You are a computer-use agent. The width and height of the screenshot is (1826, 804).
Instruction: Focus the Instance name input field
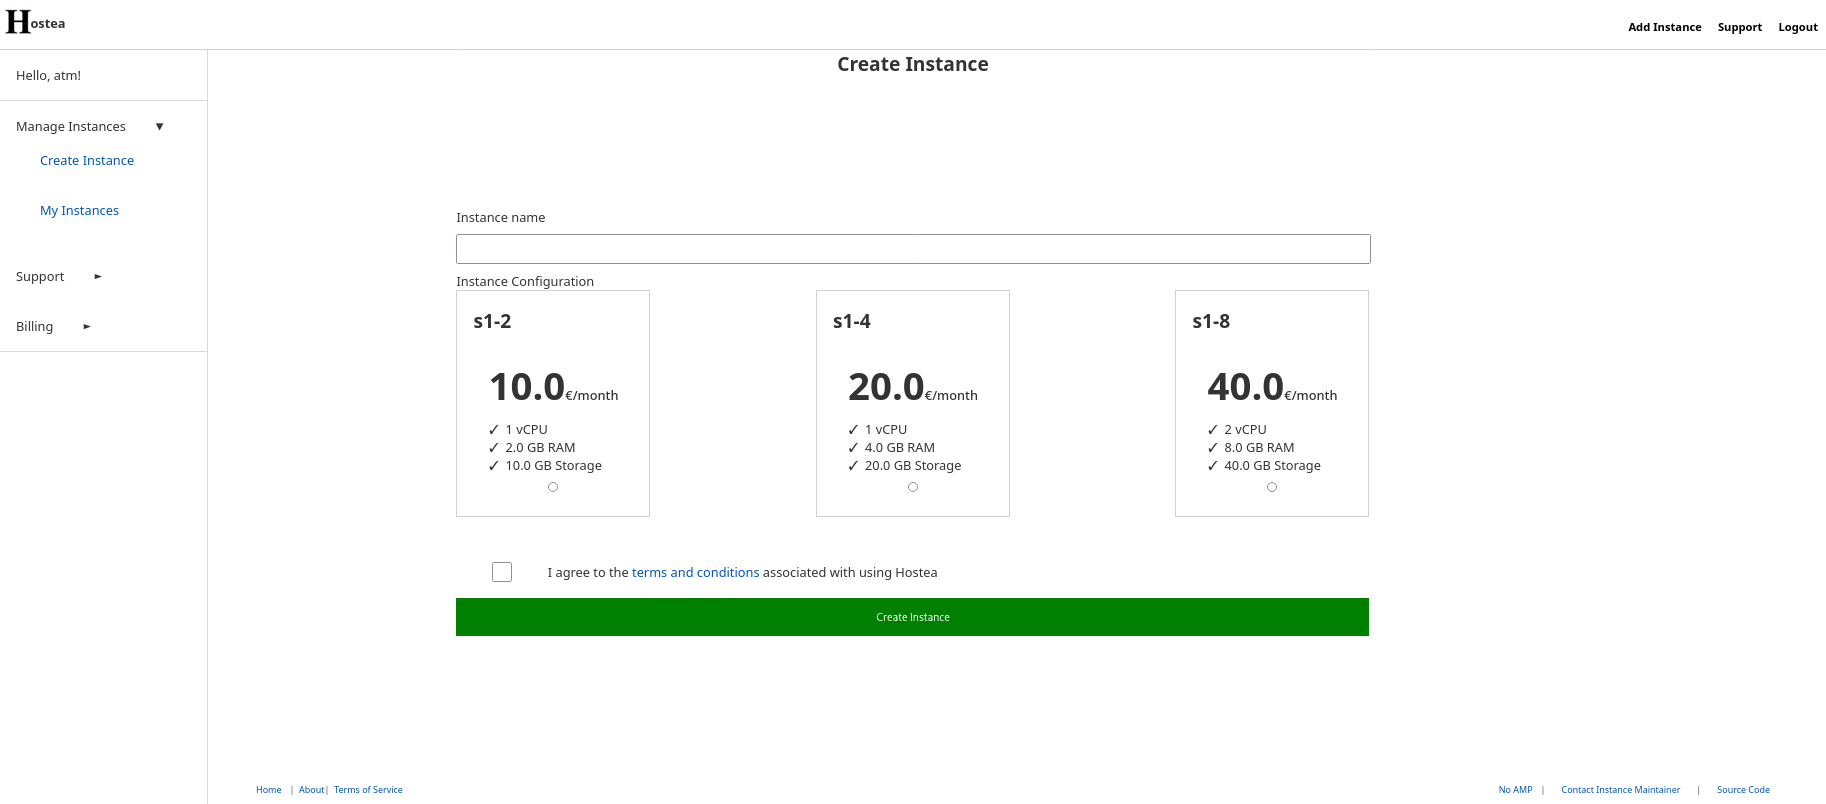pyautogui.click(x=913, y=249)
